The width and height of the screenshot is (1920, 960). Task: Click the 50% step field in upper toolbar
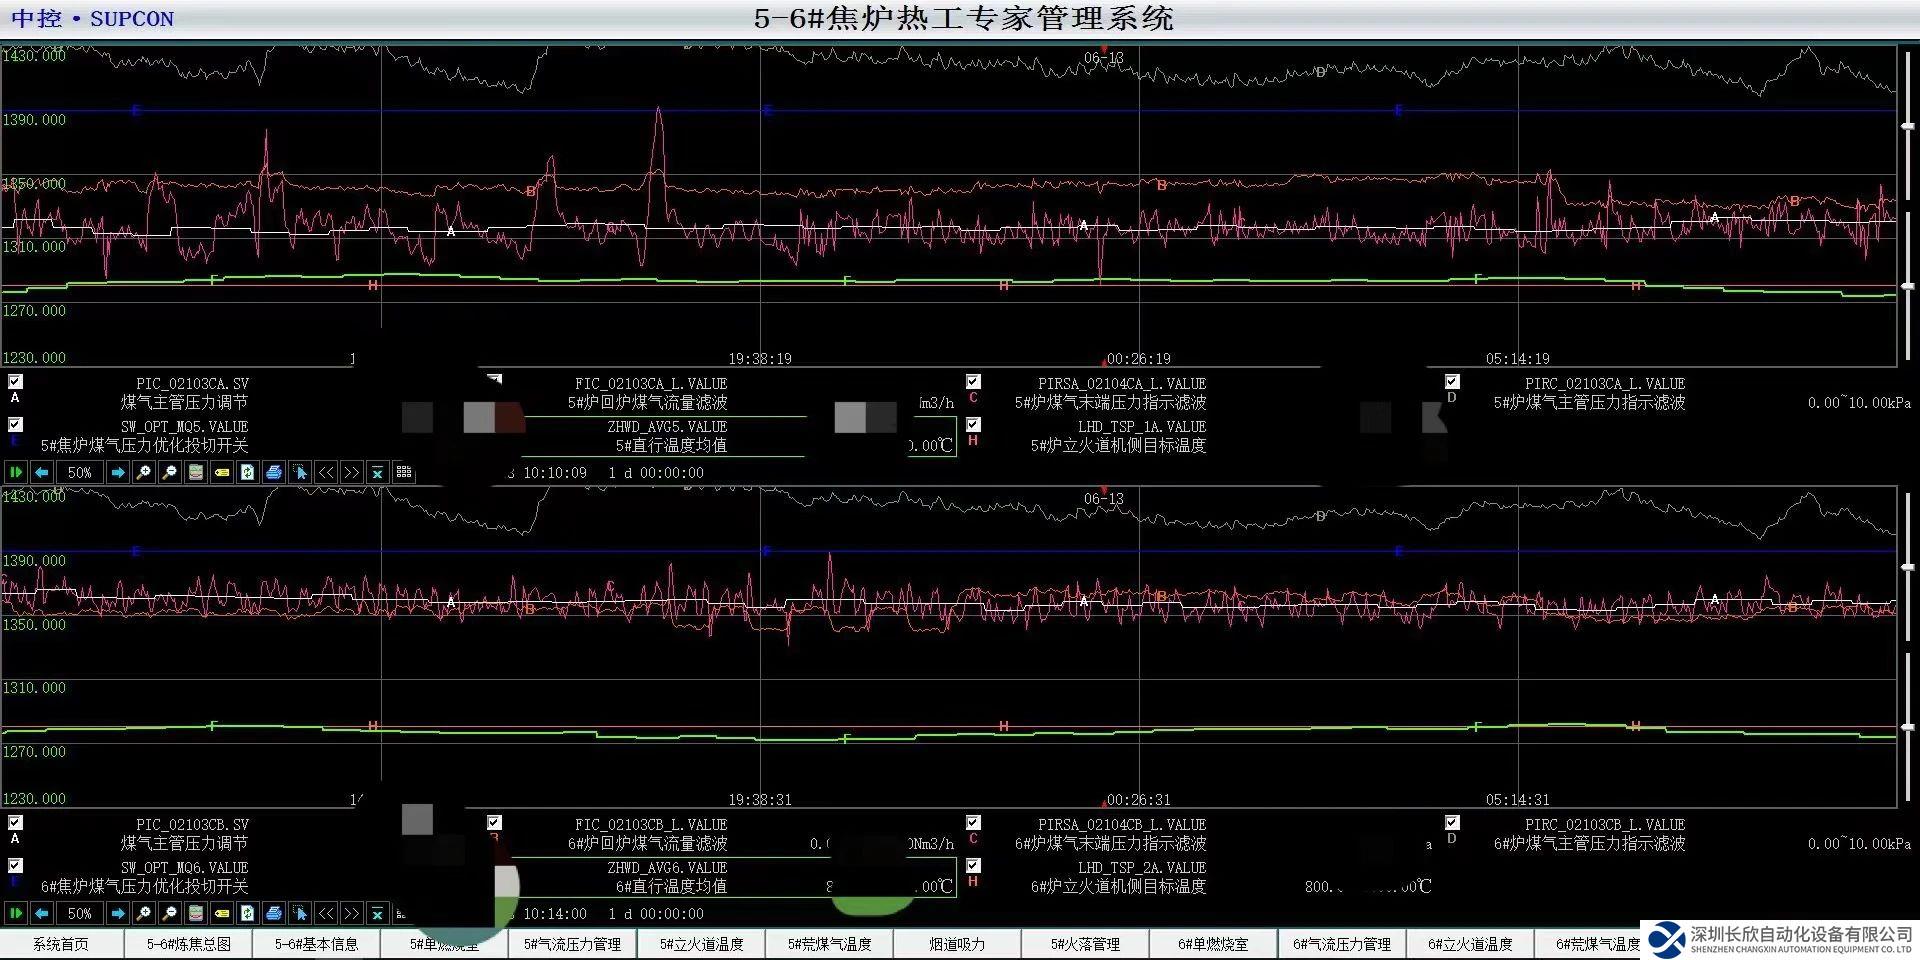(80, 472)
